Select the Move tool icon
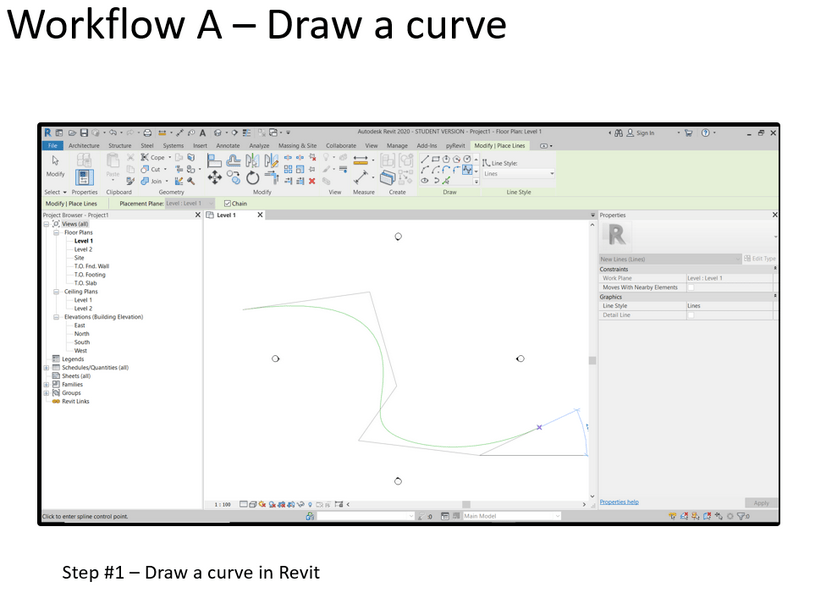Viewport: 833px width, 596px height. click(x=215, y=180)
